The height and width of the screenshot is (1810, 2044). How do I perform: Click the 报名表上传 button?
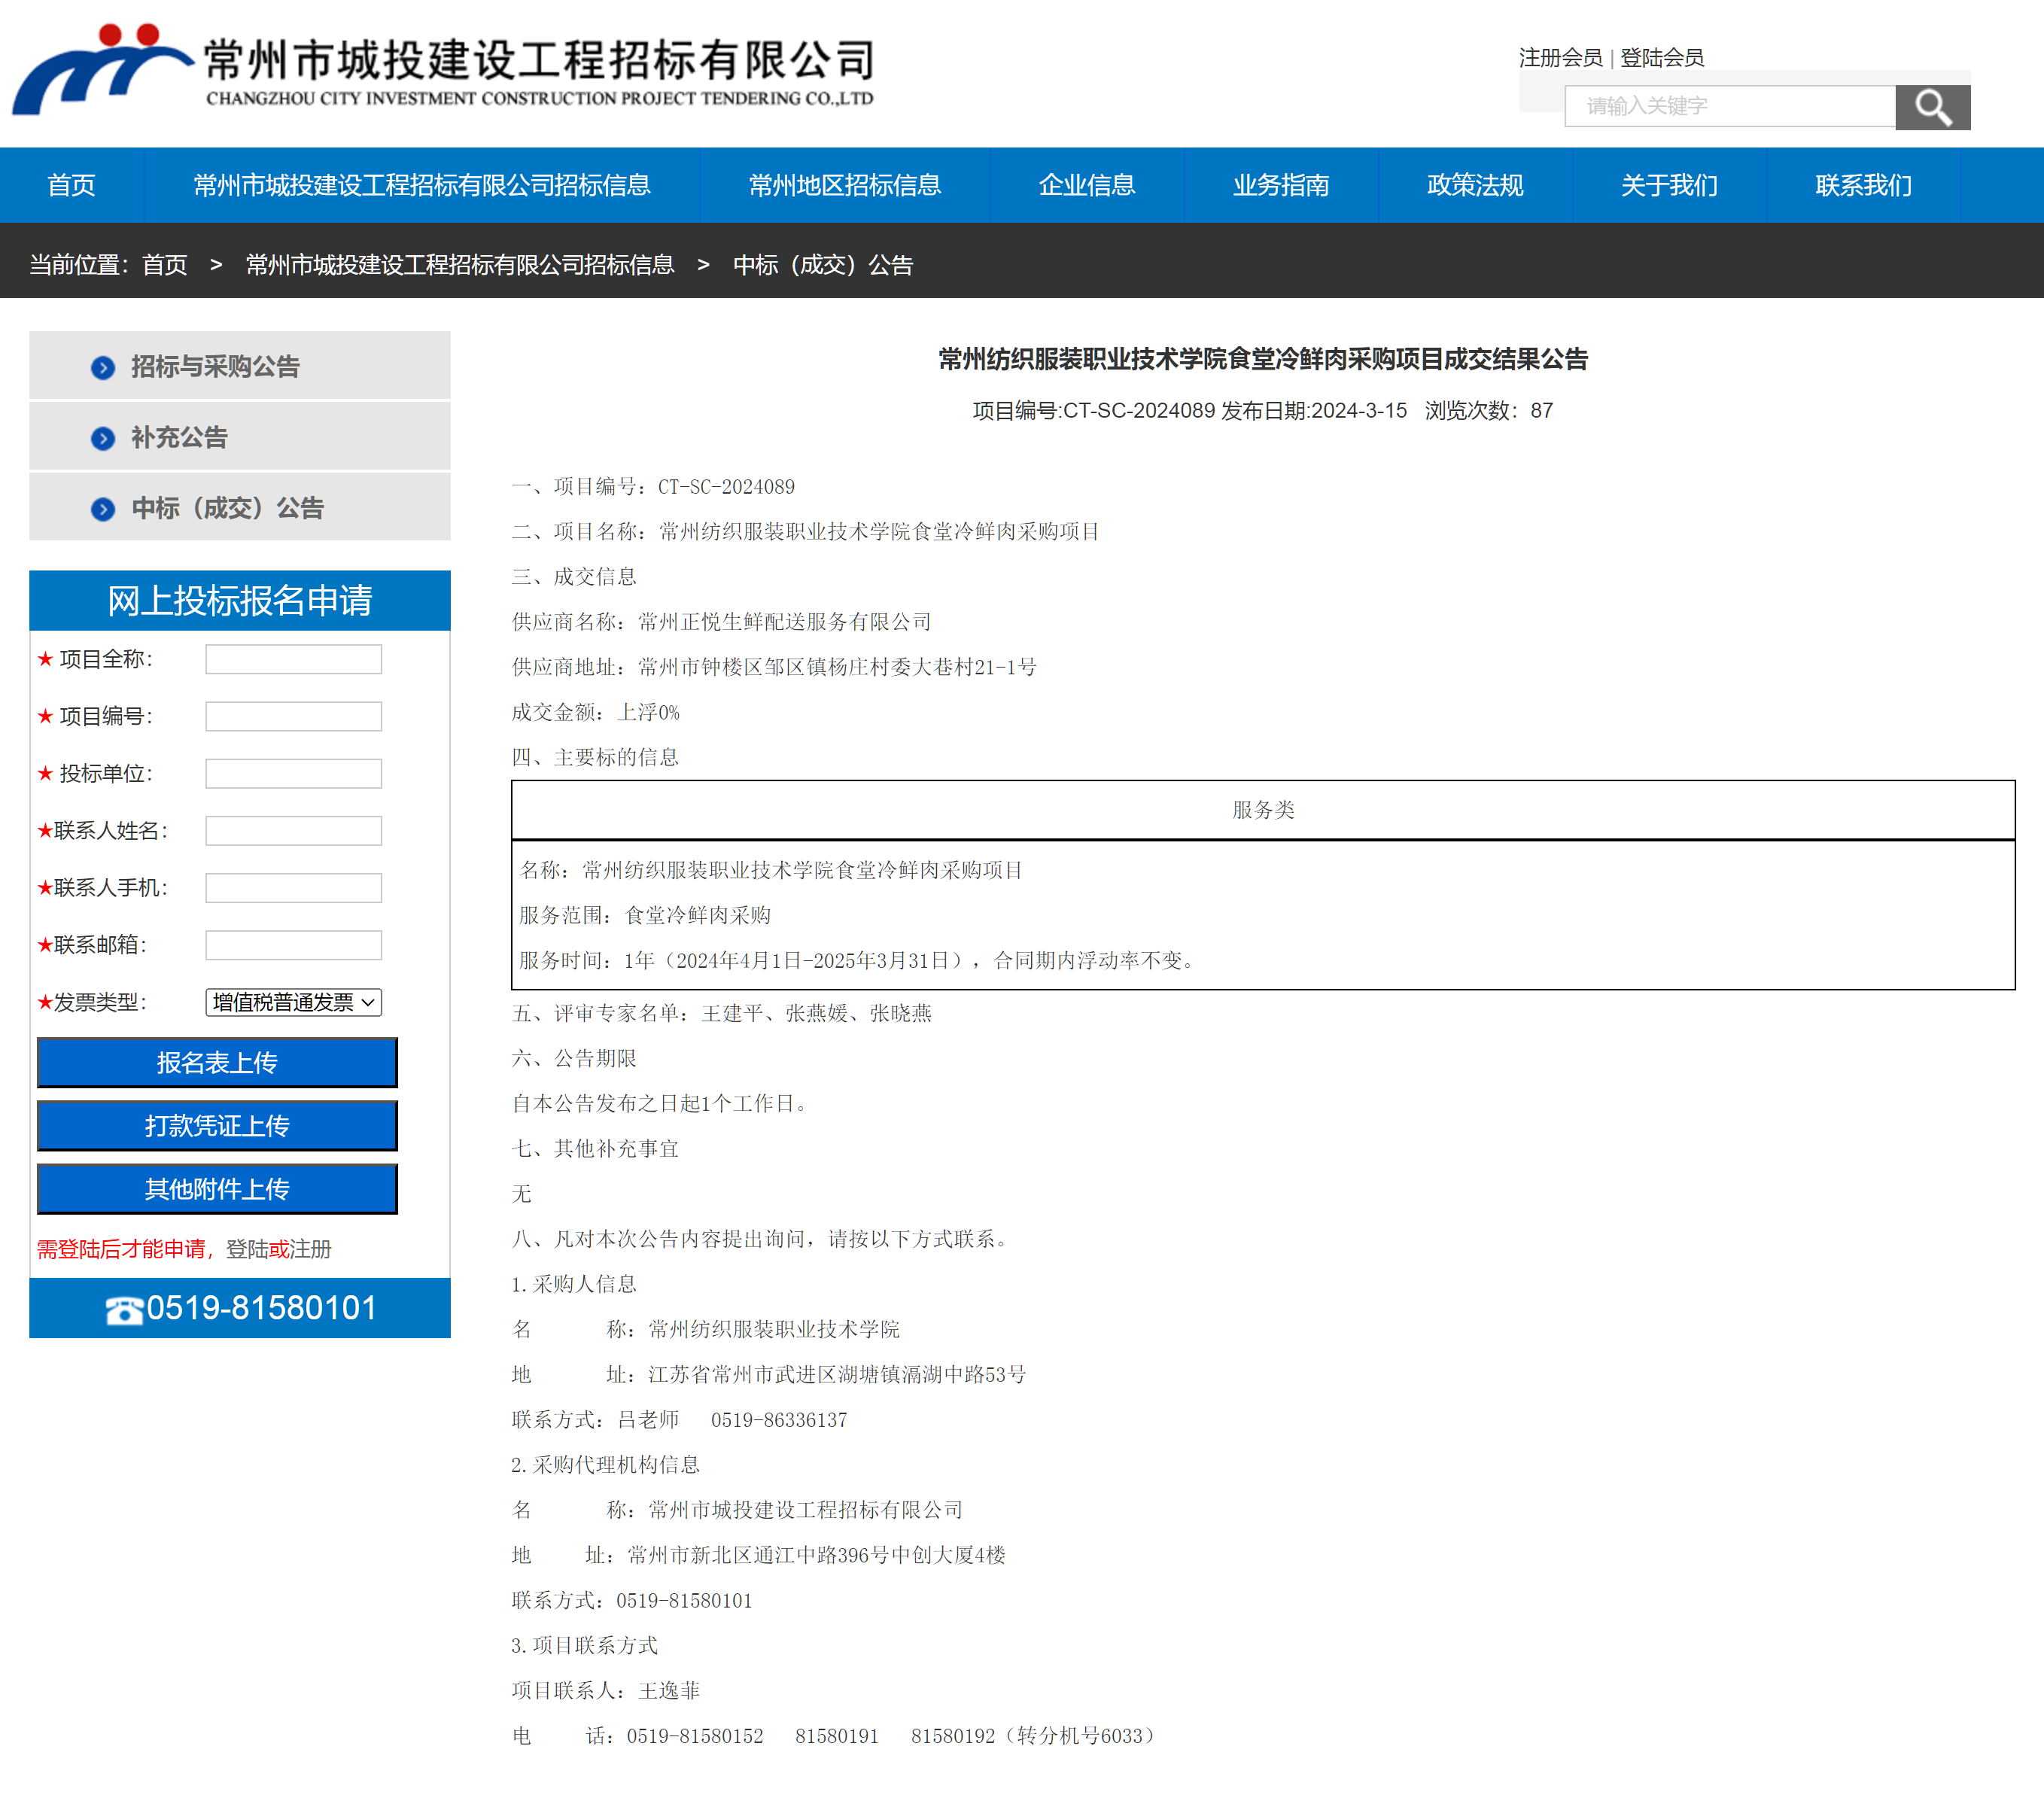[x=217, y=1062]
